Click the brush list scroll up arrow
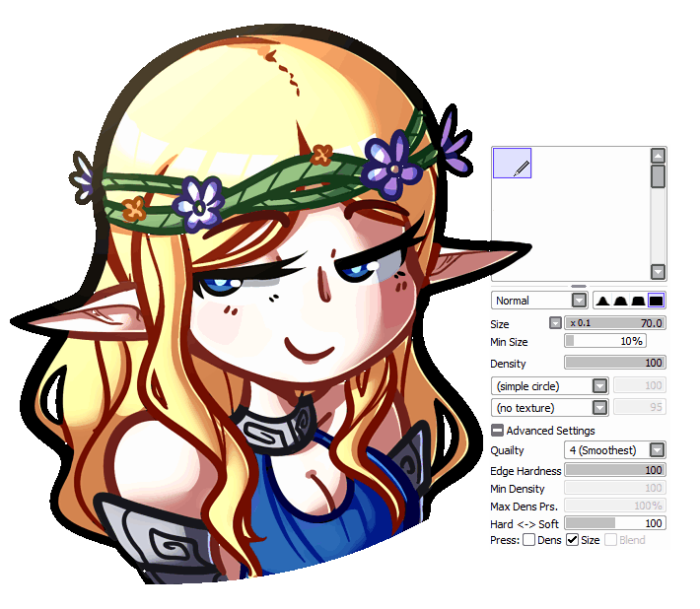Screen dimensions: 700x609 (658, 156)
